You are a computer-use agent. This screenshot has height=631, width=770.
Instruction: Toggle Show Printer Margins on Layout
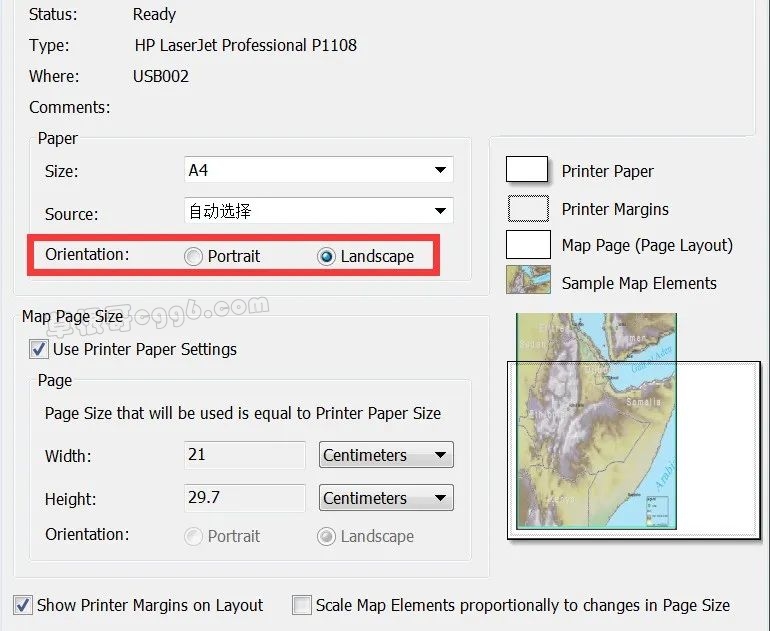[23, 605]
